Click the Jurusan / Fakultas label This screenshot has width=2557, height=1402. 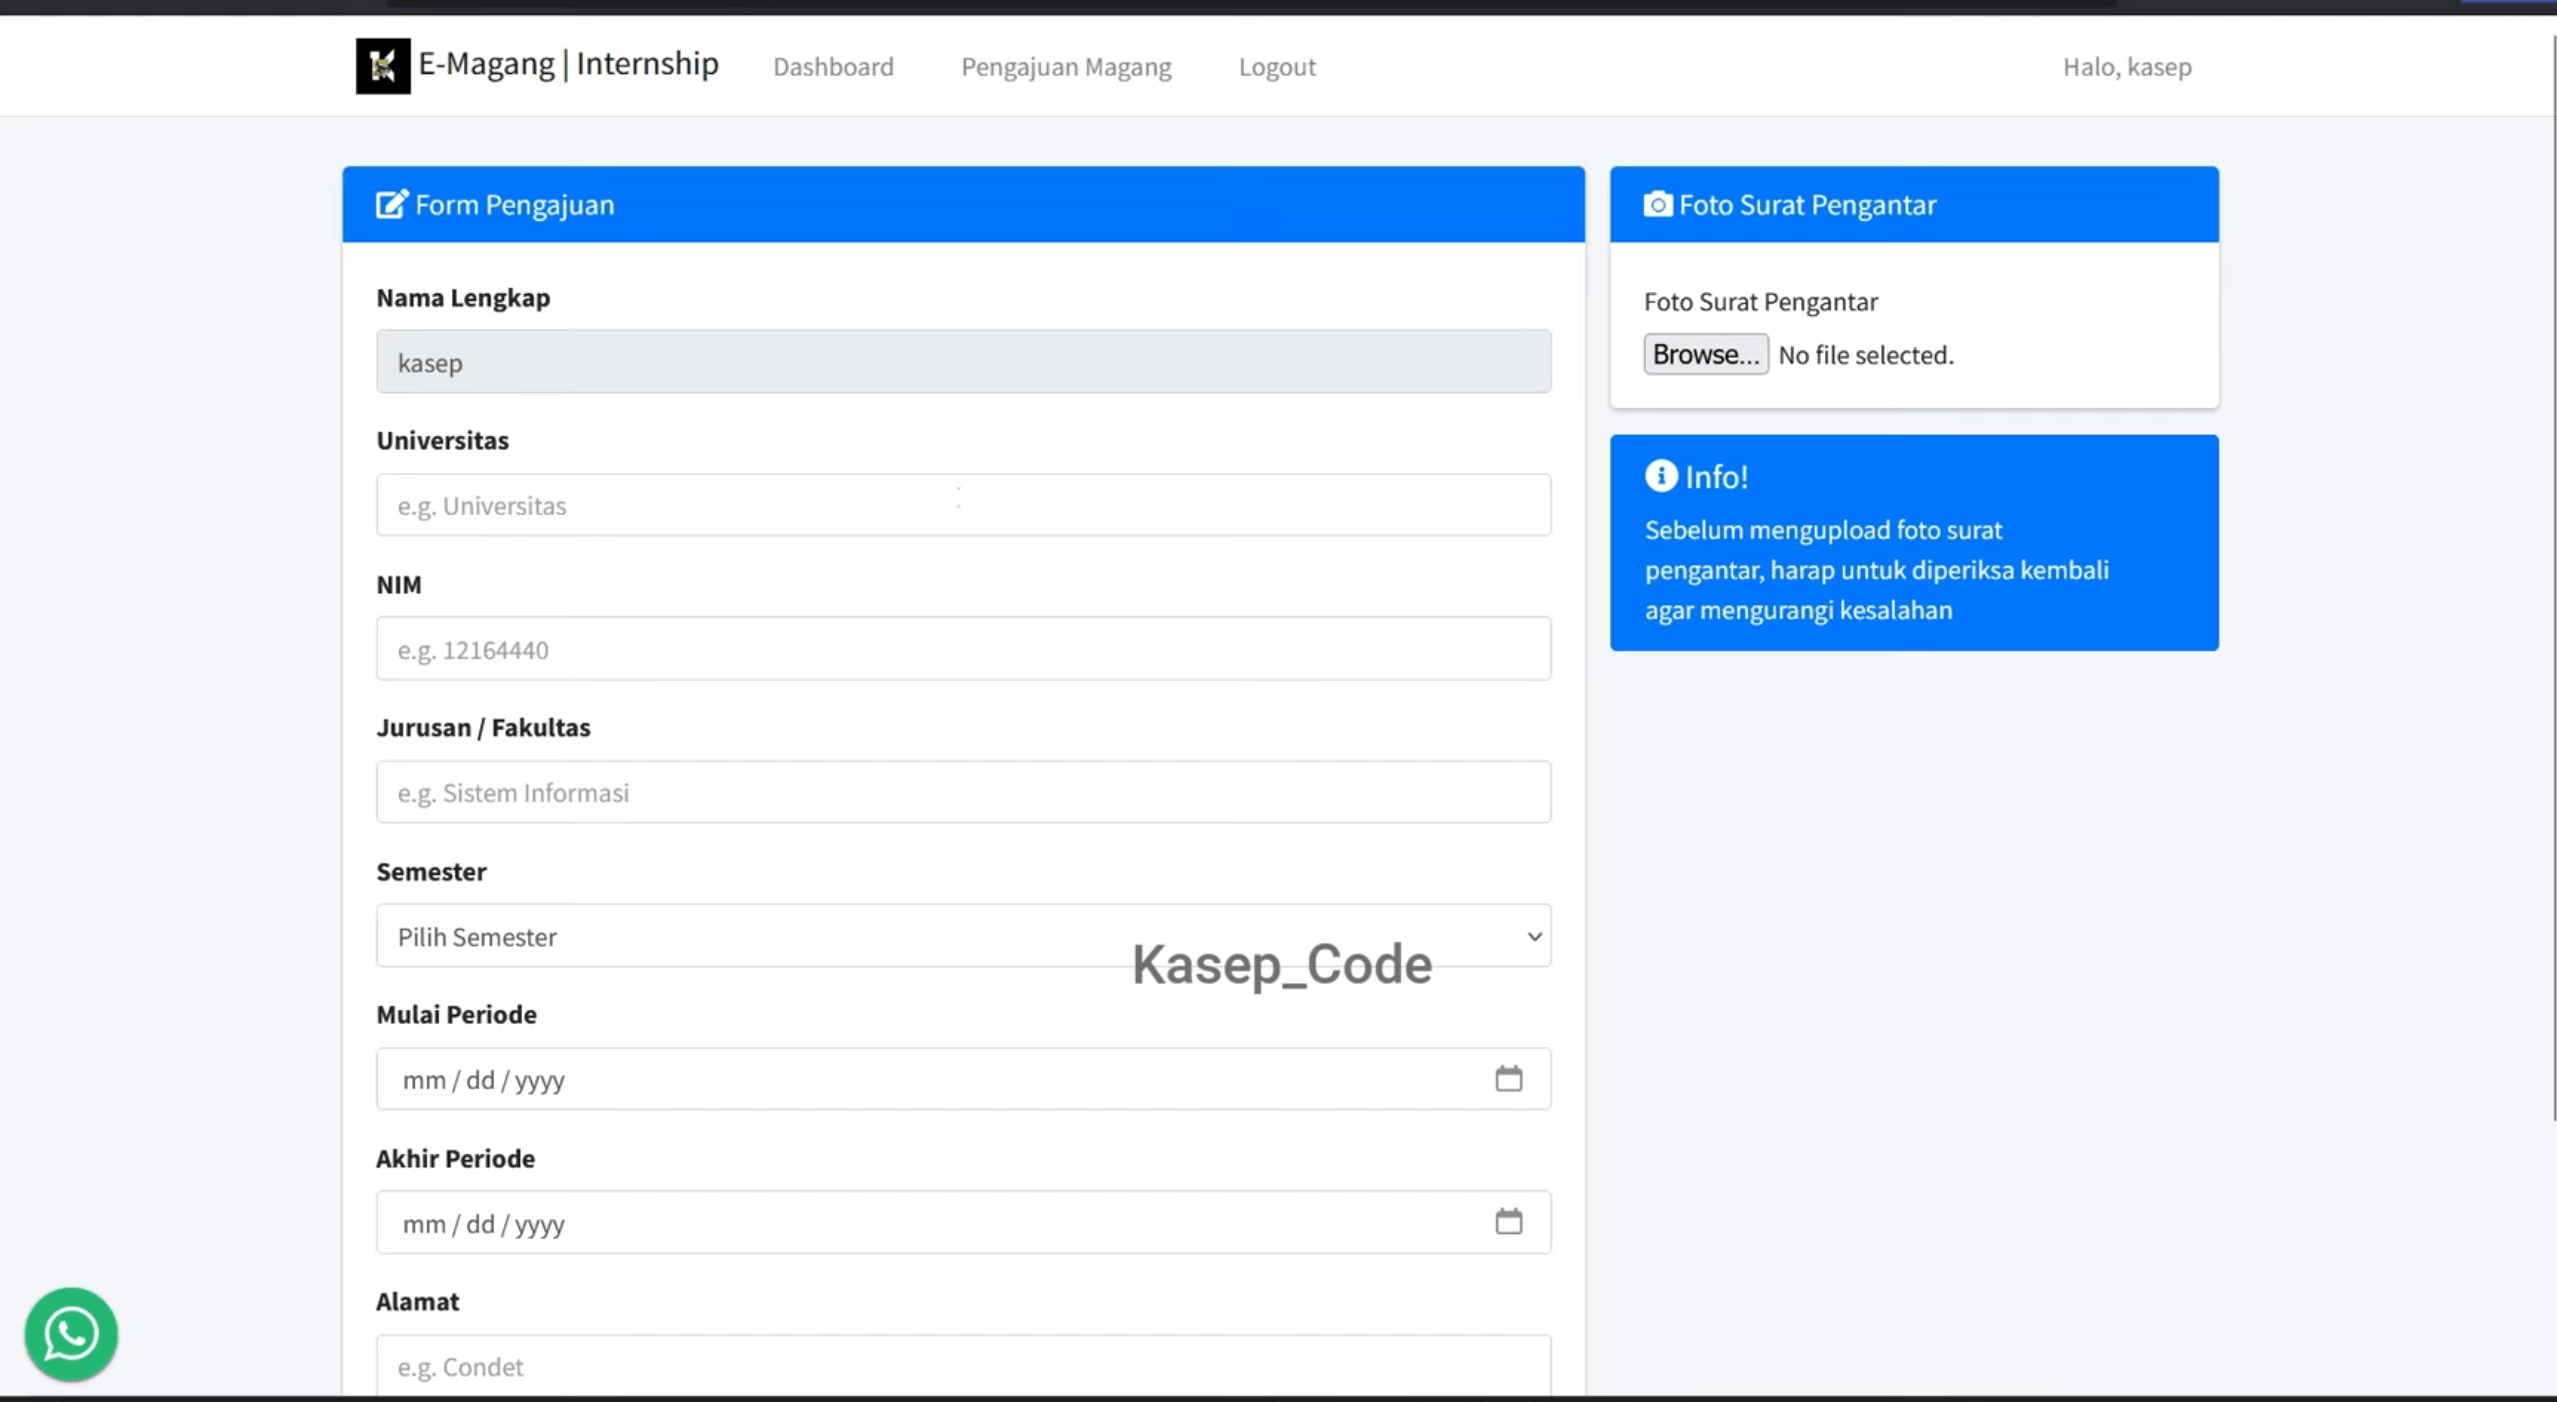pyautogui.click(x=483, y=727)
